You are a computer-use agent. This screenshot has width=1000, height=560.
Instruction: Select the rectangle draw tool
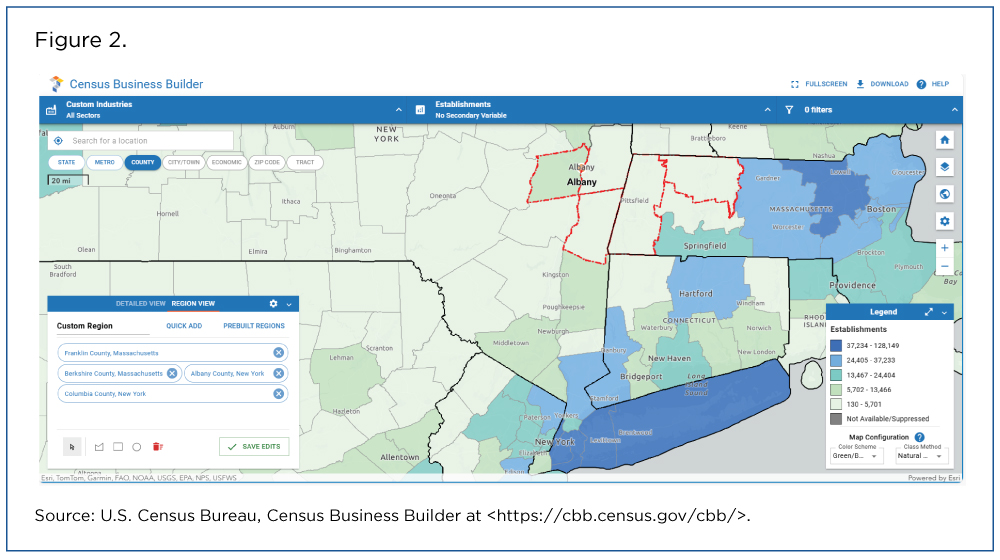click(118, 447)
